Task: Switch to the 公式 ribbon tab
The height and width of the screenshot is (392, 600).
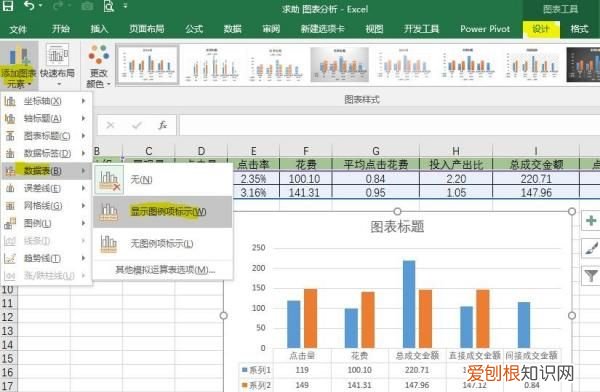Action: (x=194, y=29)
